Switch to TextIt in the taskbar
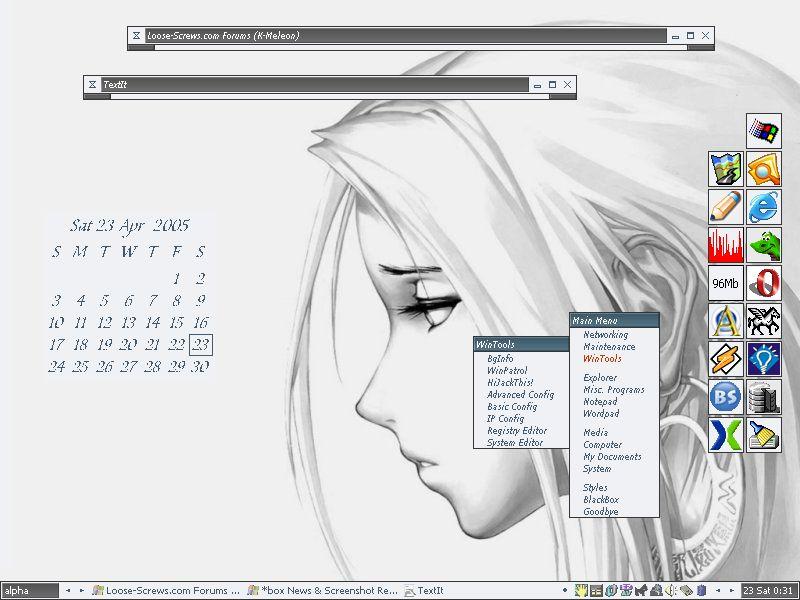800x600 pixels. pyautogui.click(x=430, y=591)
